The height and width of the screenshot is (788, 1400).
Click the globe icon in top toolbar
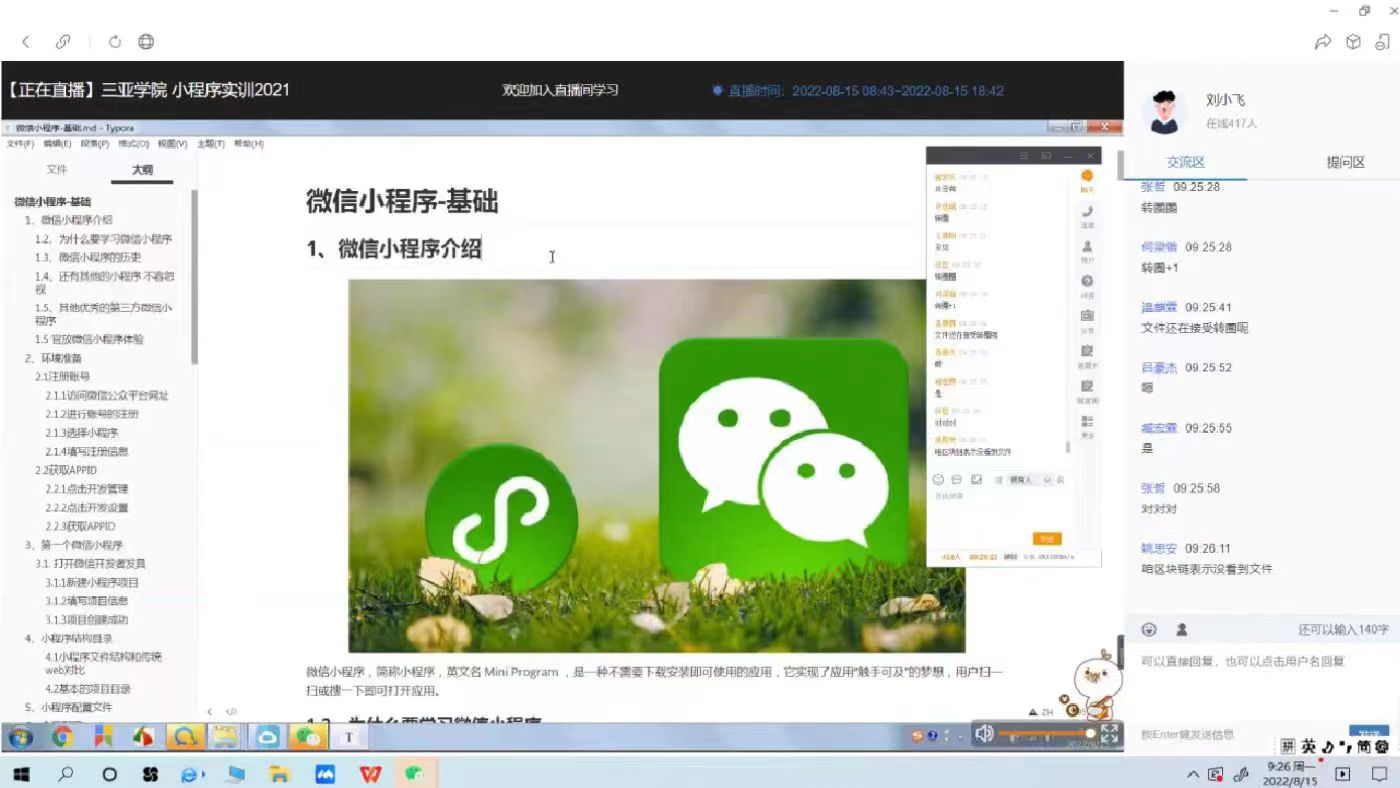146,42
